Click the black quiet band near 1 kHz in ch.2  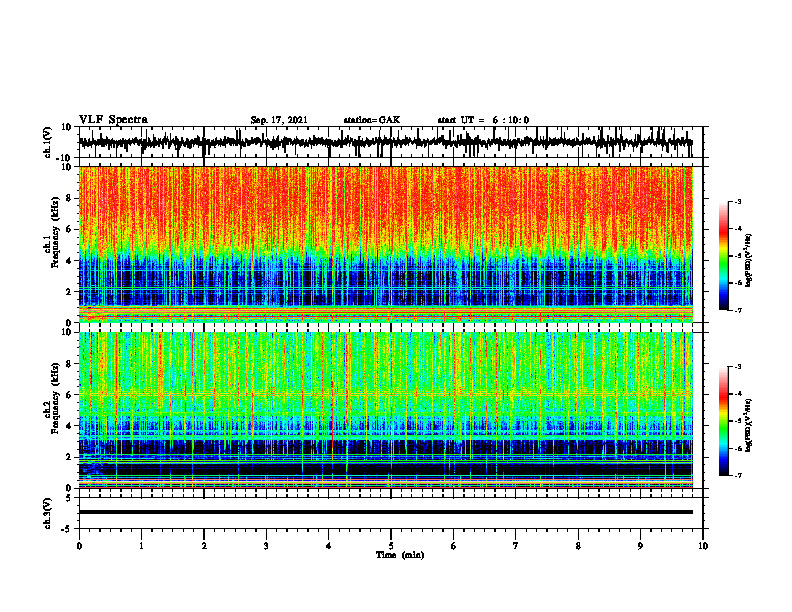pyautogui.click(x=385, y=470)
